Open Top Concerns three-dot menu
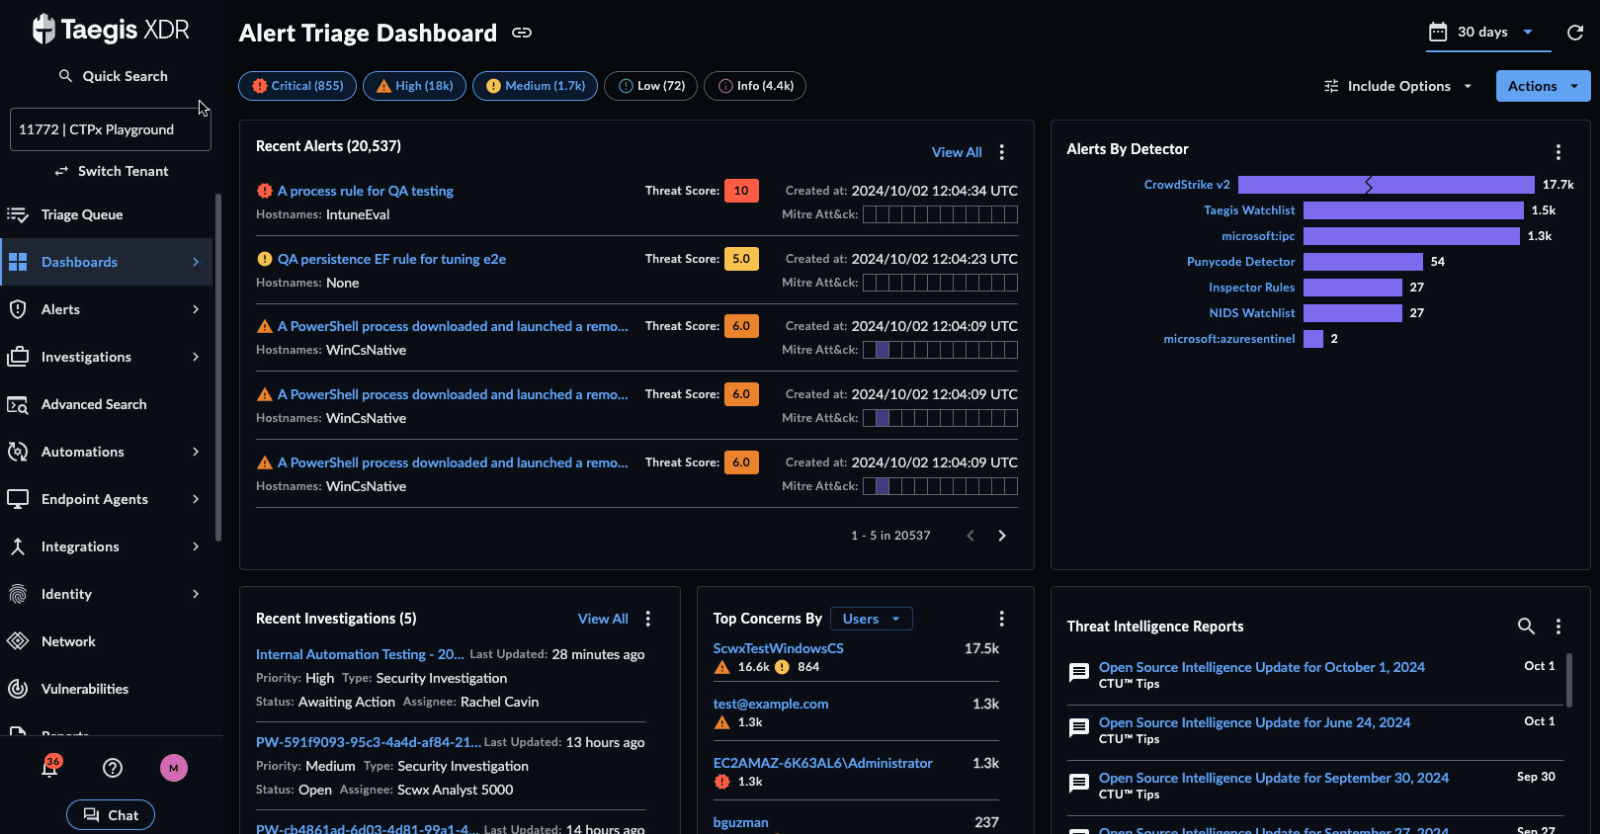1600x834 pixels. point(1002,619)
